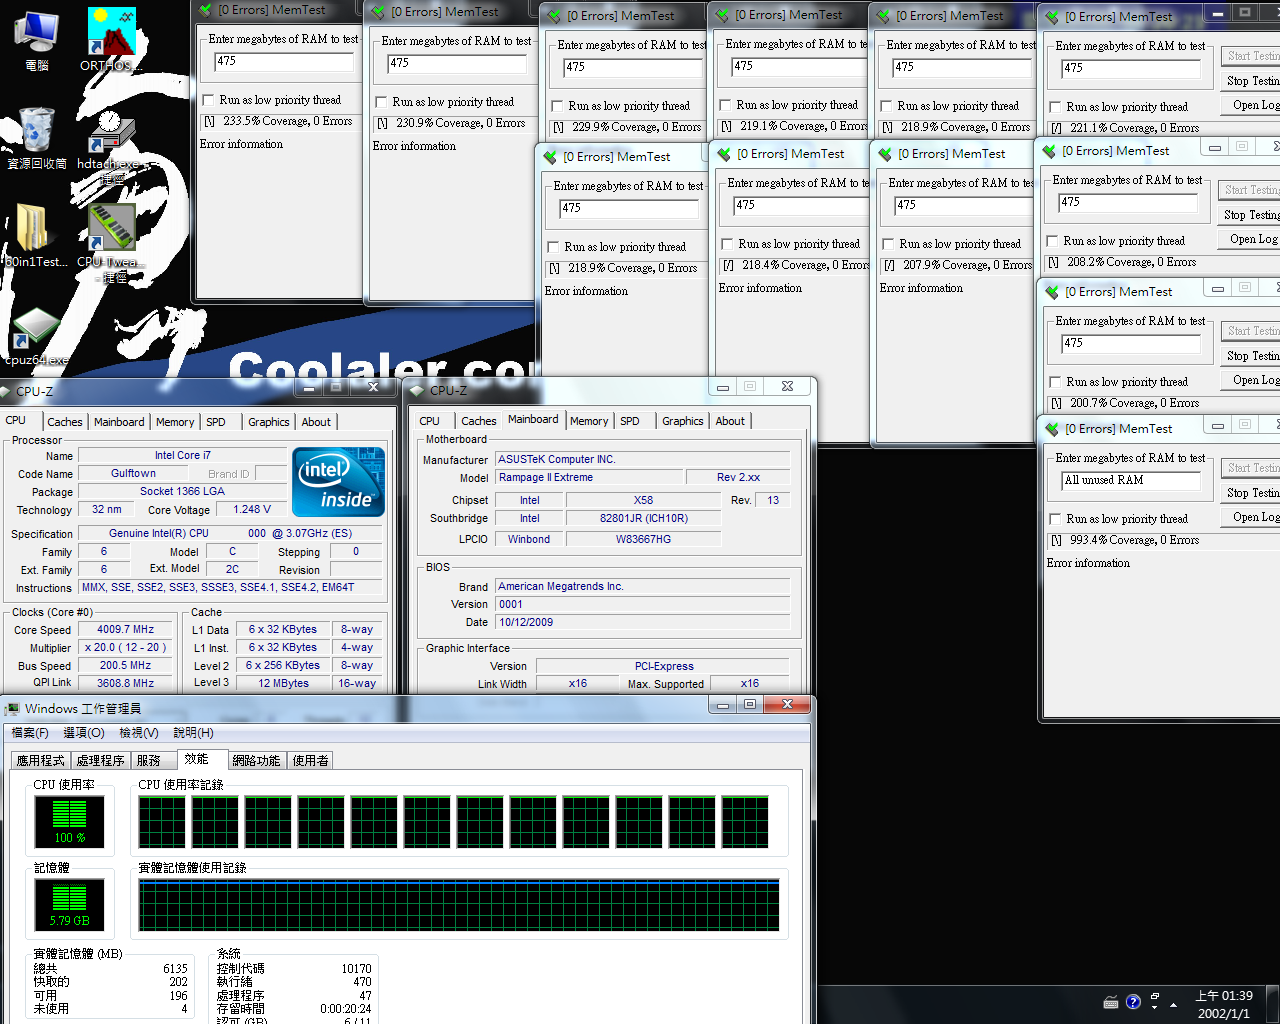Image resolution: width=1280 pixels, height=1024 pixels.
Task: Click the 記憶體 5.79 GB memory meter
Action: pos(69,905)
